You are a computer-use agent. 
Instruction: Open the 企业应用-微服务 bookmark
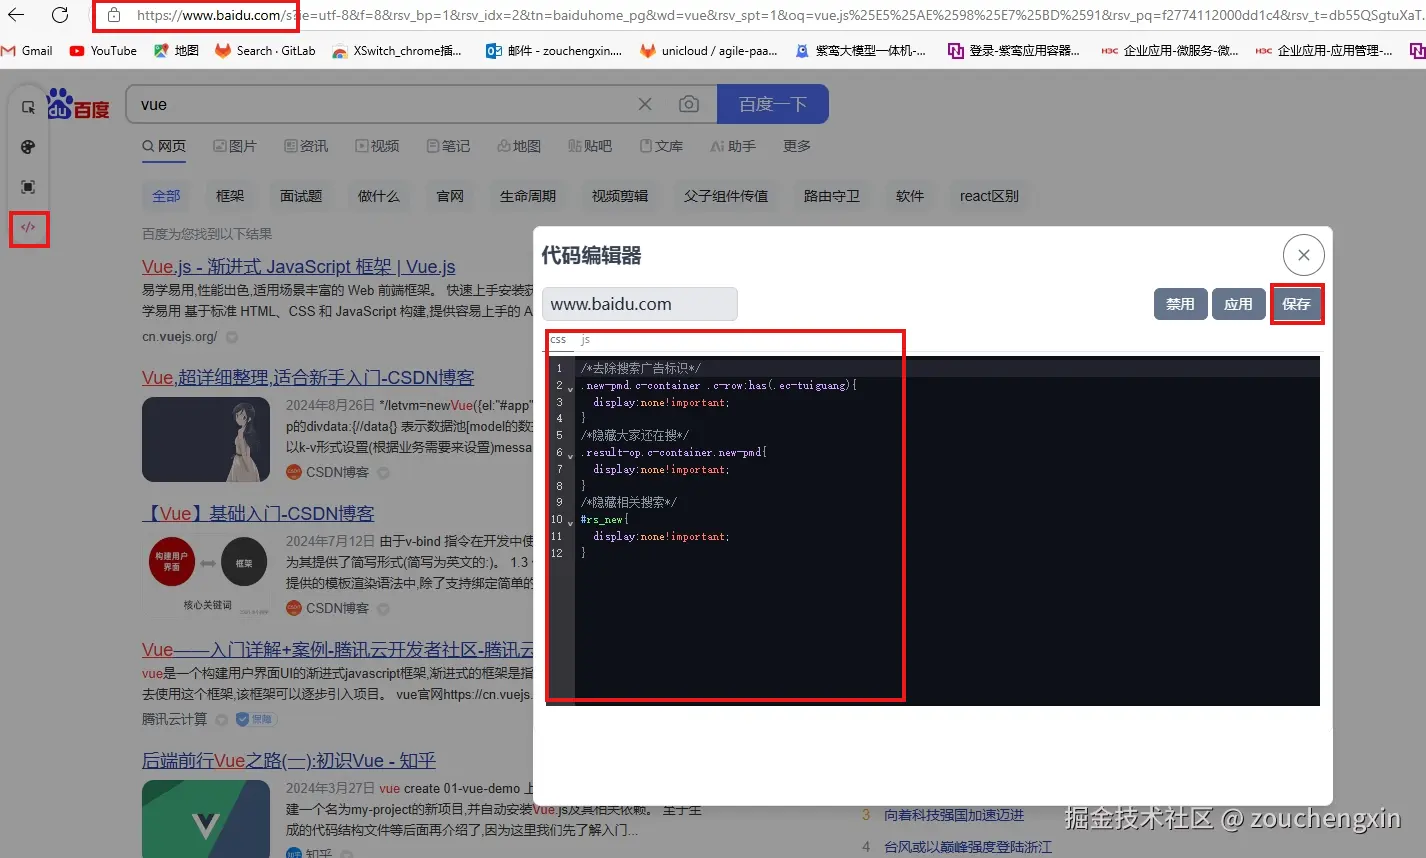(x=1170, y=50)
